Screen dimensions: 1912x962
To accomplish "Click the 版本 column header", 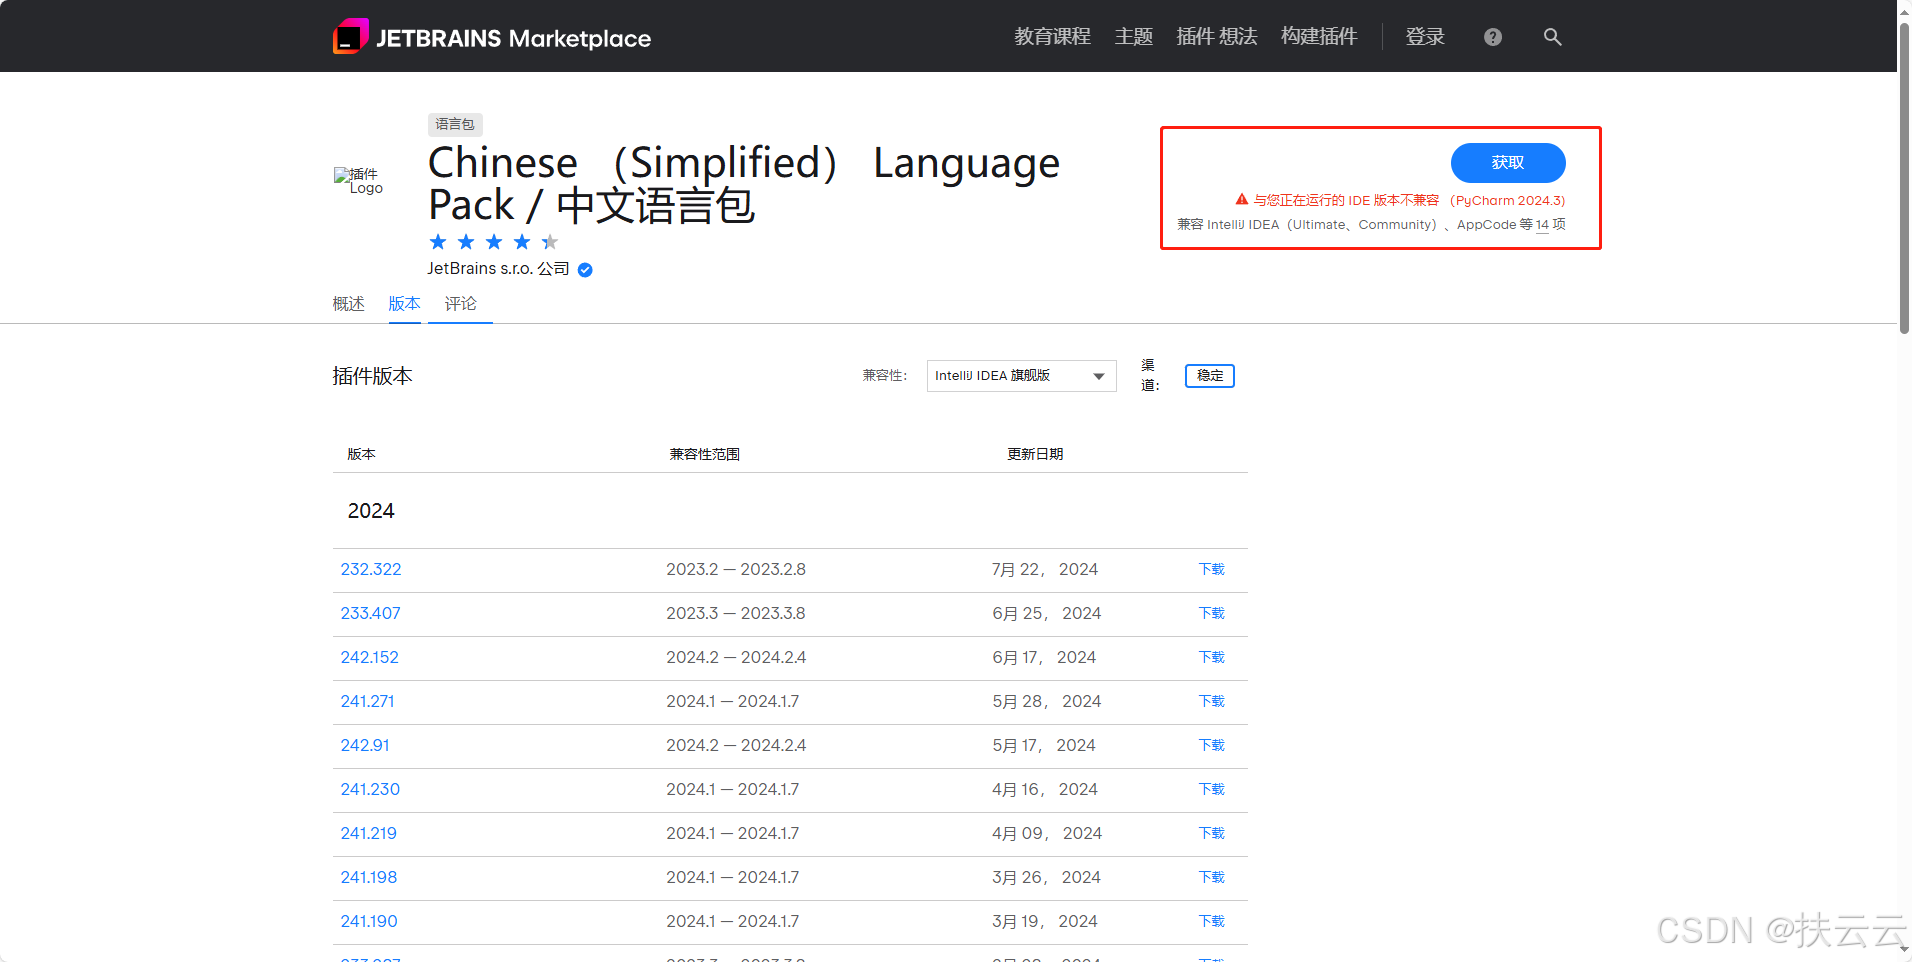I will tap(361, 455).
